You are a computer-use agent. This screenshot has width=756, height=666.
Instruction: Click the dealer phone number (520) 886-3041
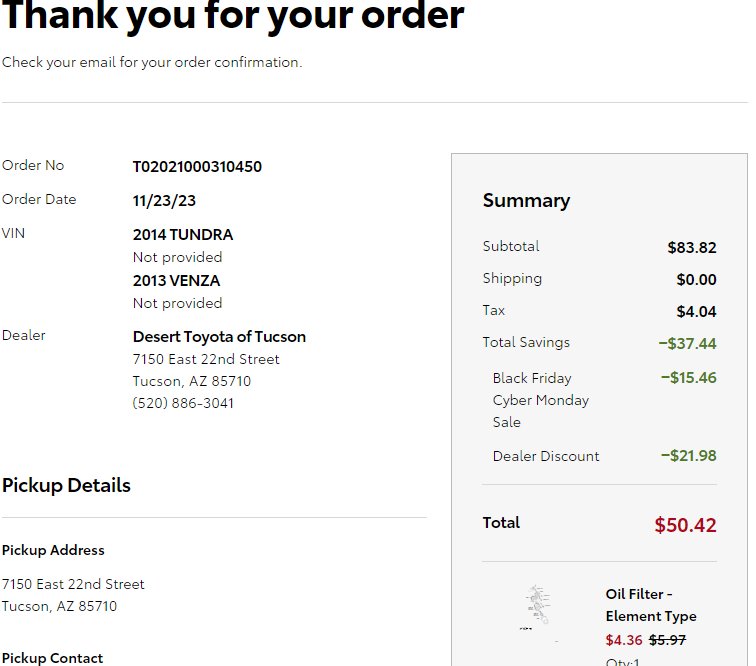[183, 403]
